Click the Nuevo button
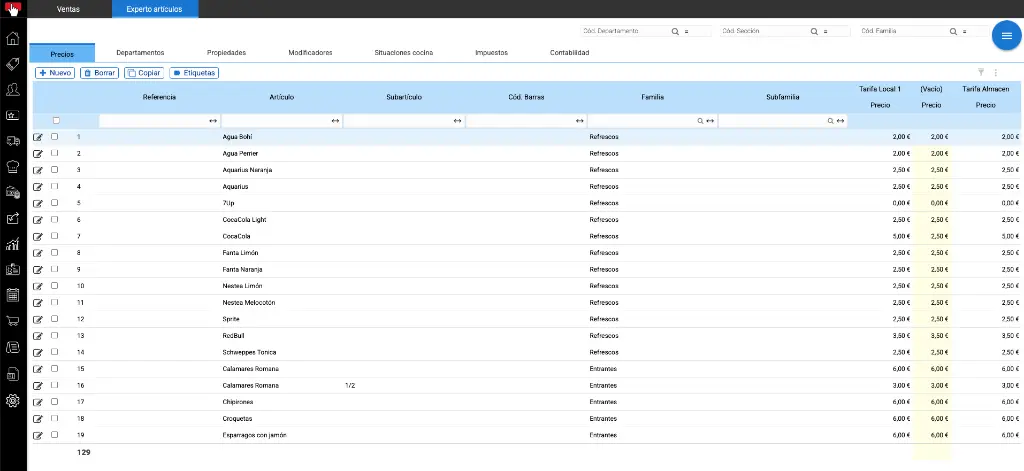This screenshot has height=471, width=1024. tap(55, 73)
